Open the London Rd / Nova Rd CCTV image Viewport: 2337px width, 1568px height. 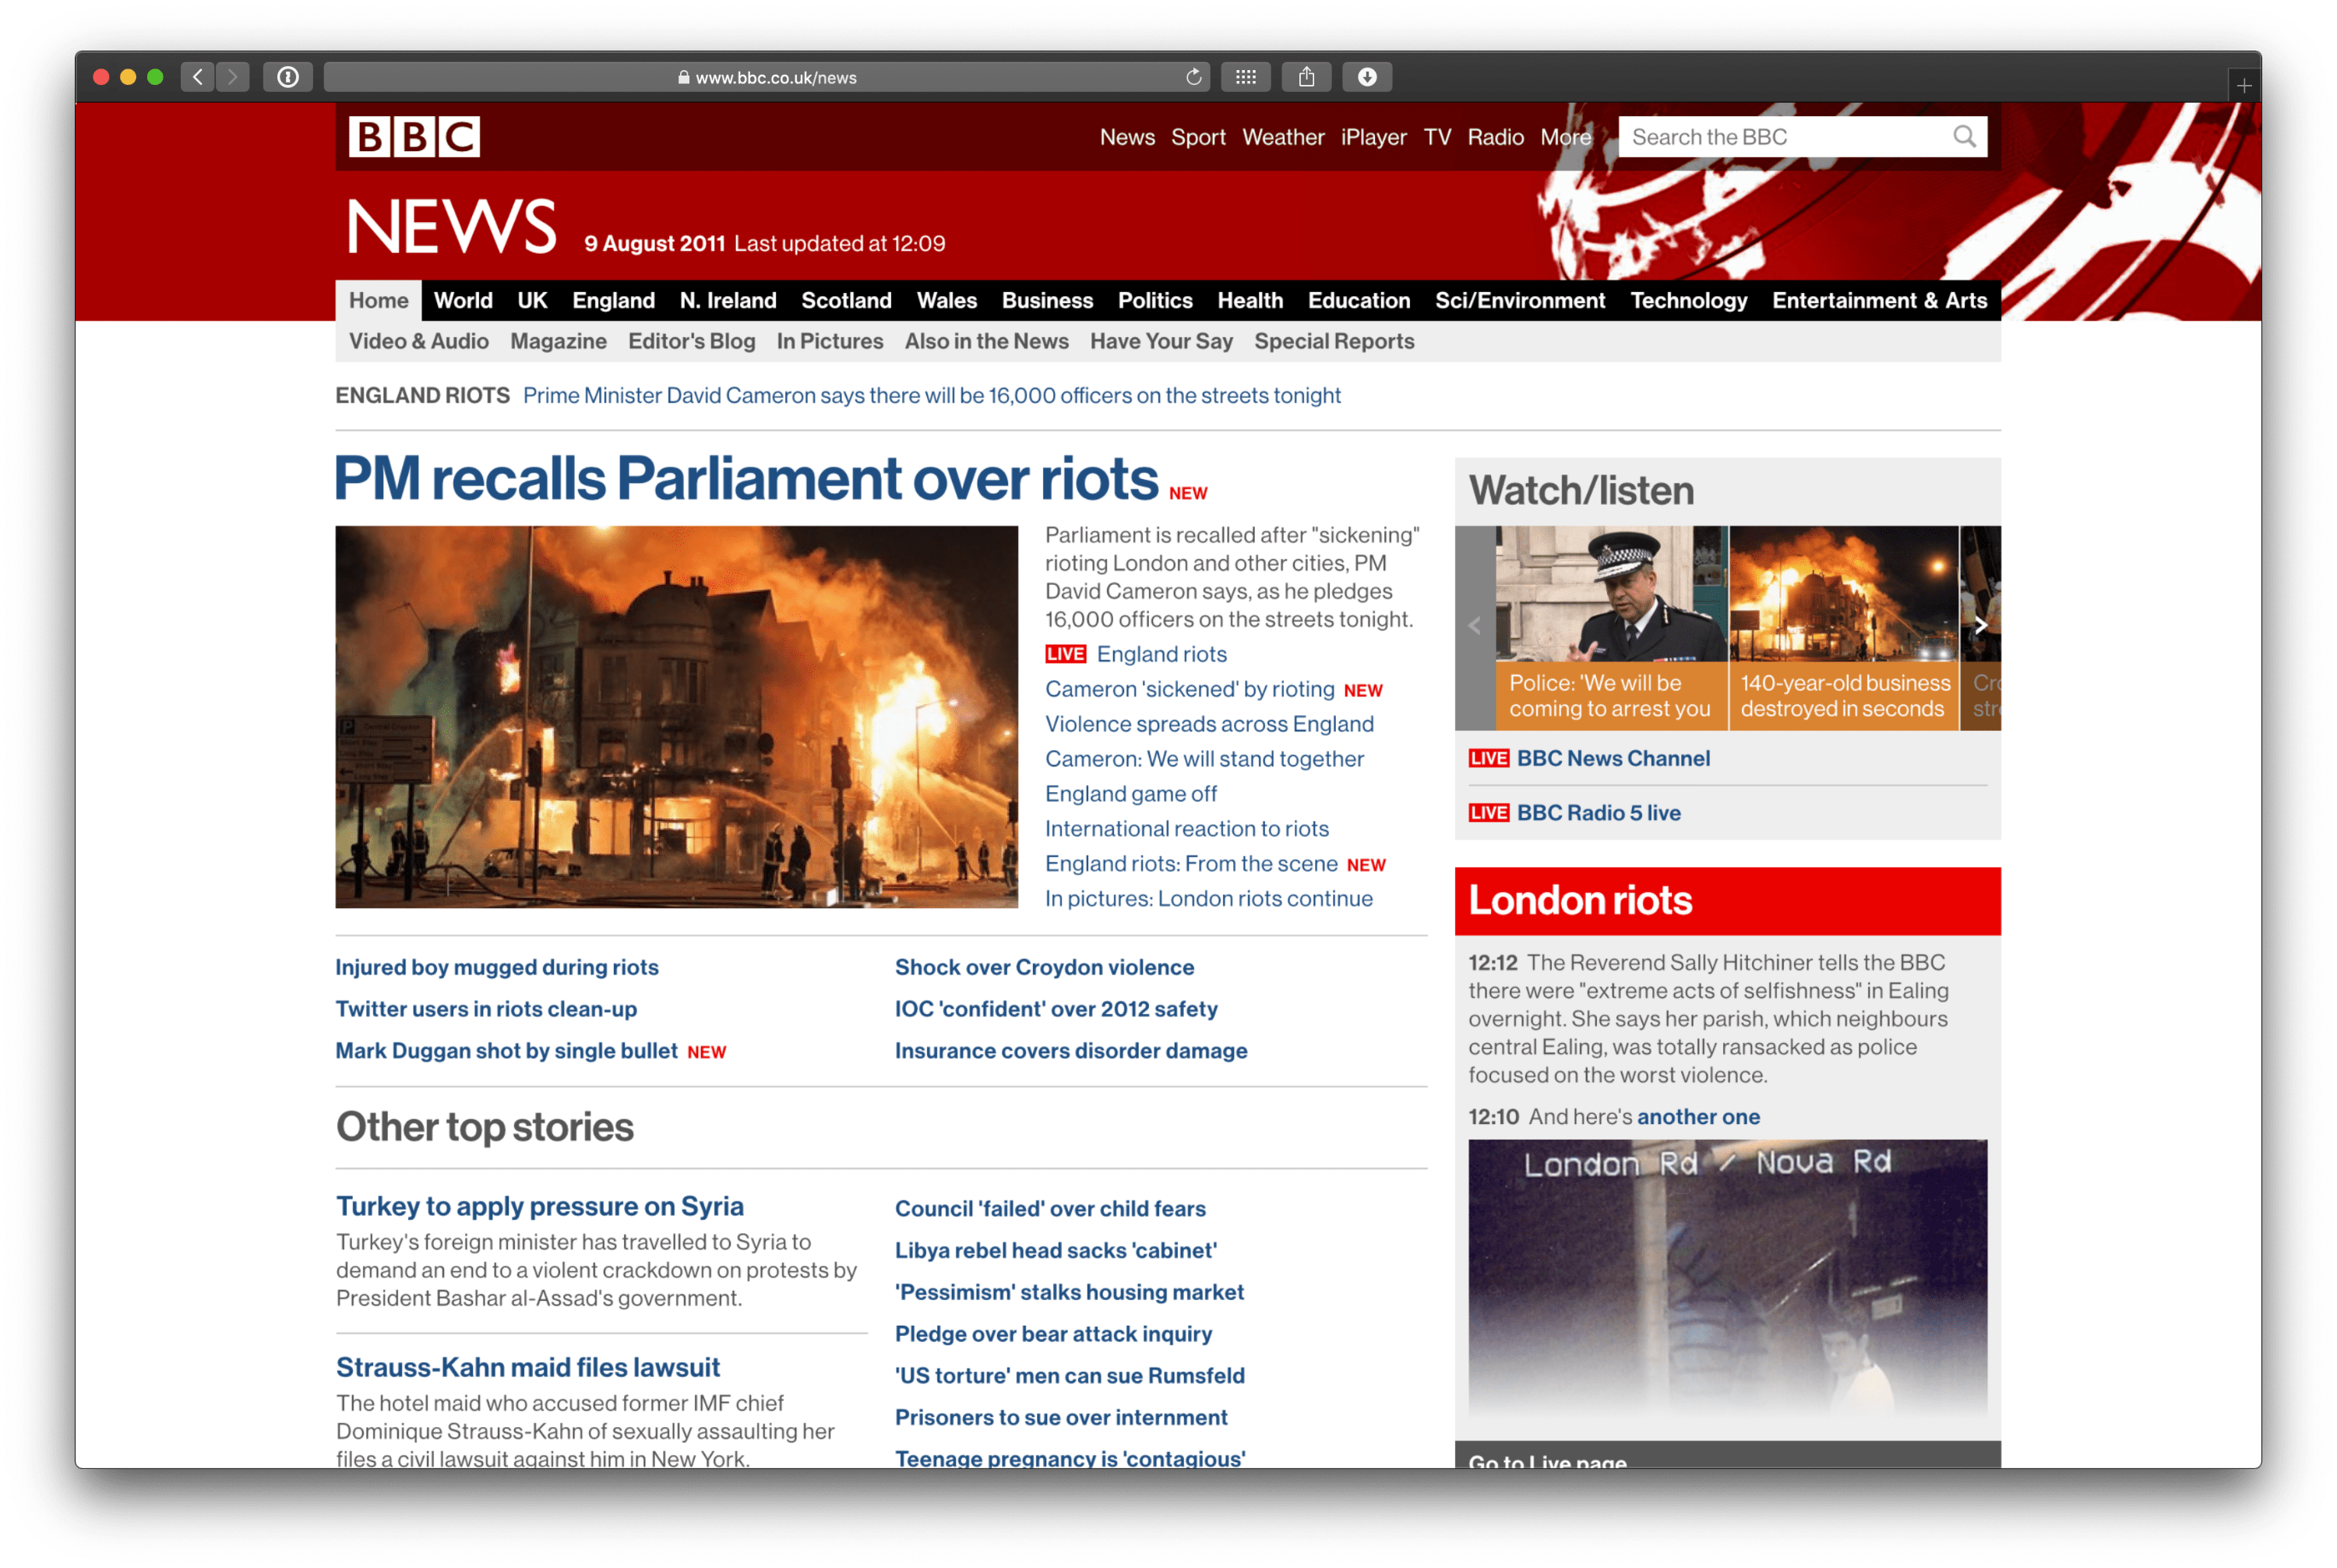click(1727, 1277)
